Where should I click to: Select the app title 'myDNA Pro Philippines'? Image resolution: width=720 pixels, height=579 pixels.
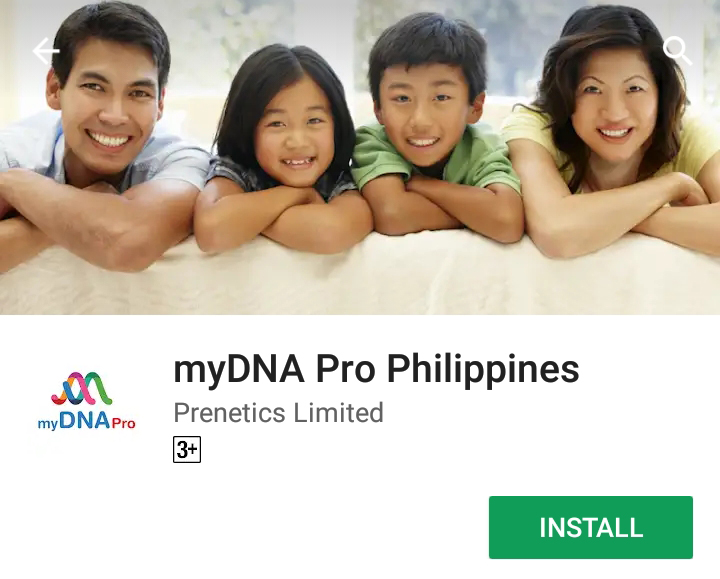click(x=376, y=370)
